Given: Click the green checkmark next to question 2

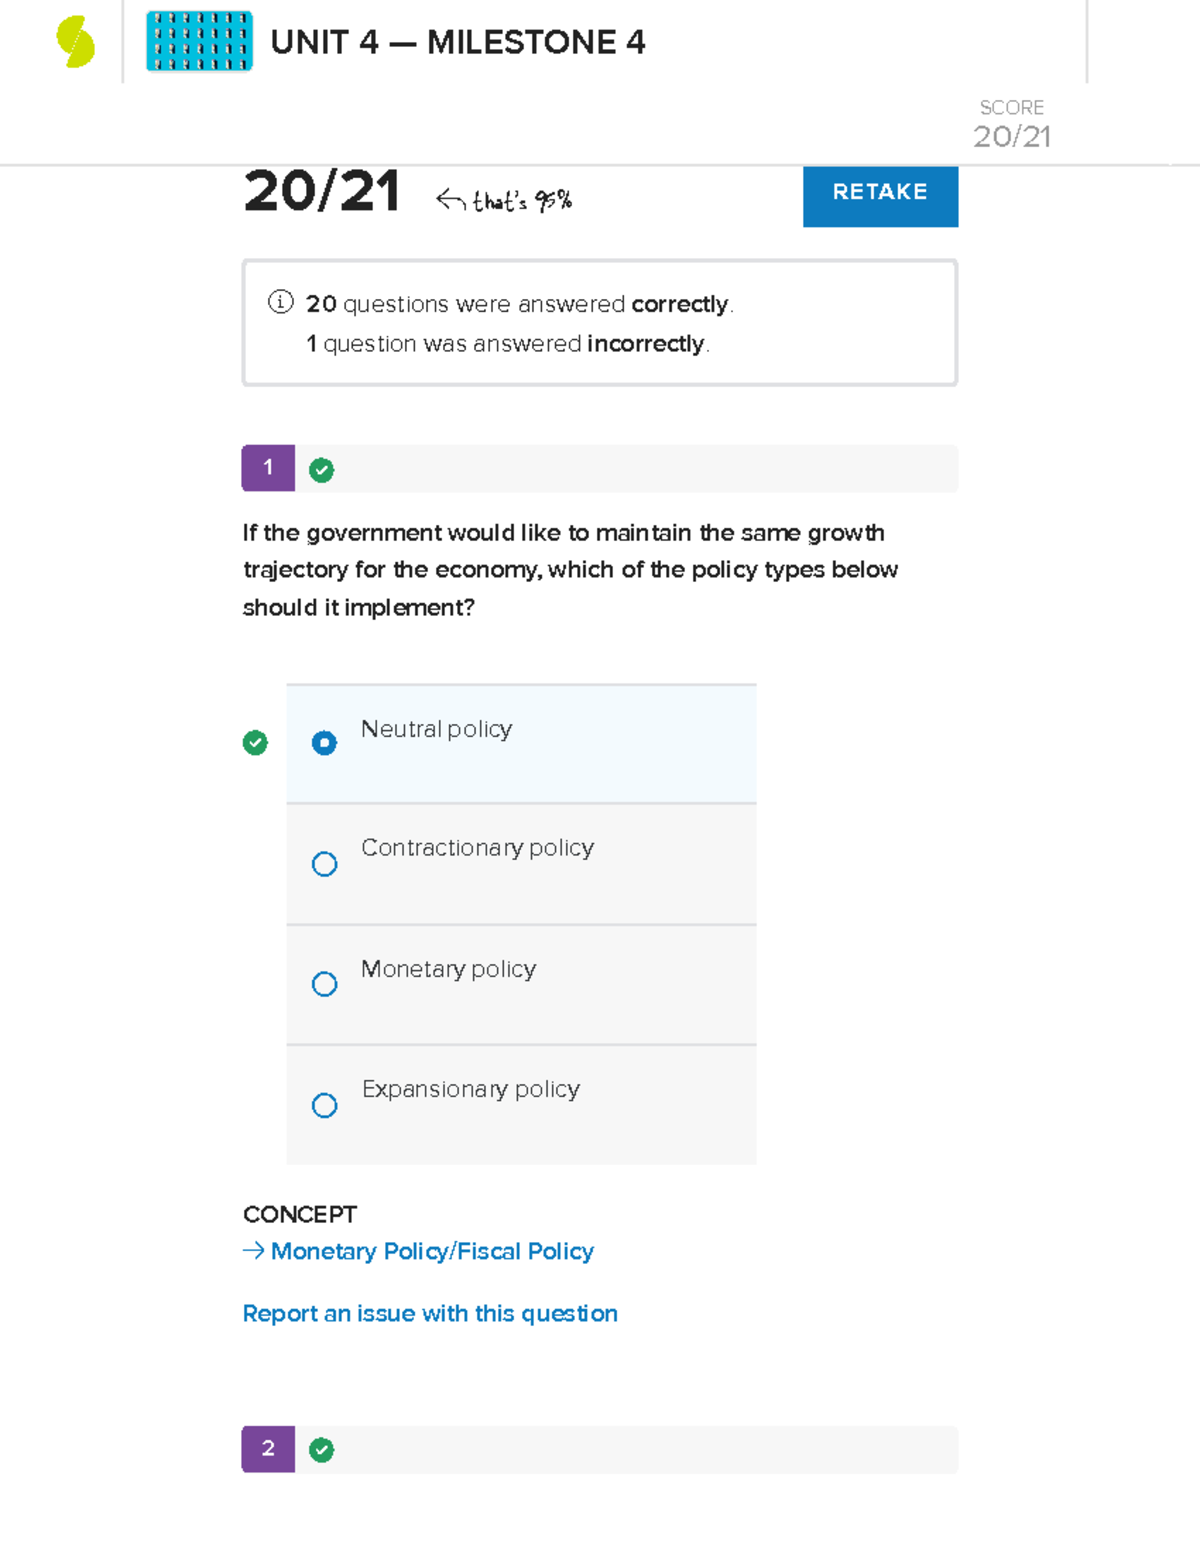Looking at the screenshot, I should click(x=321, y=1449).
